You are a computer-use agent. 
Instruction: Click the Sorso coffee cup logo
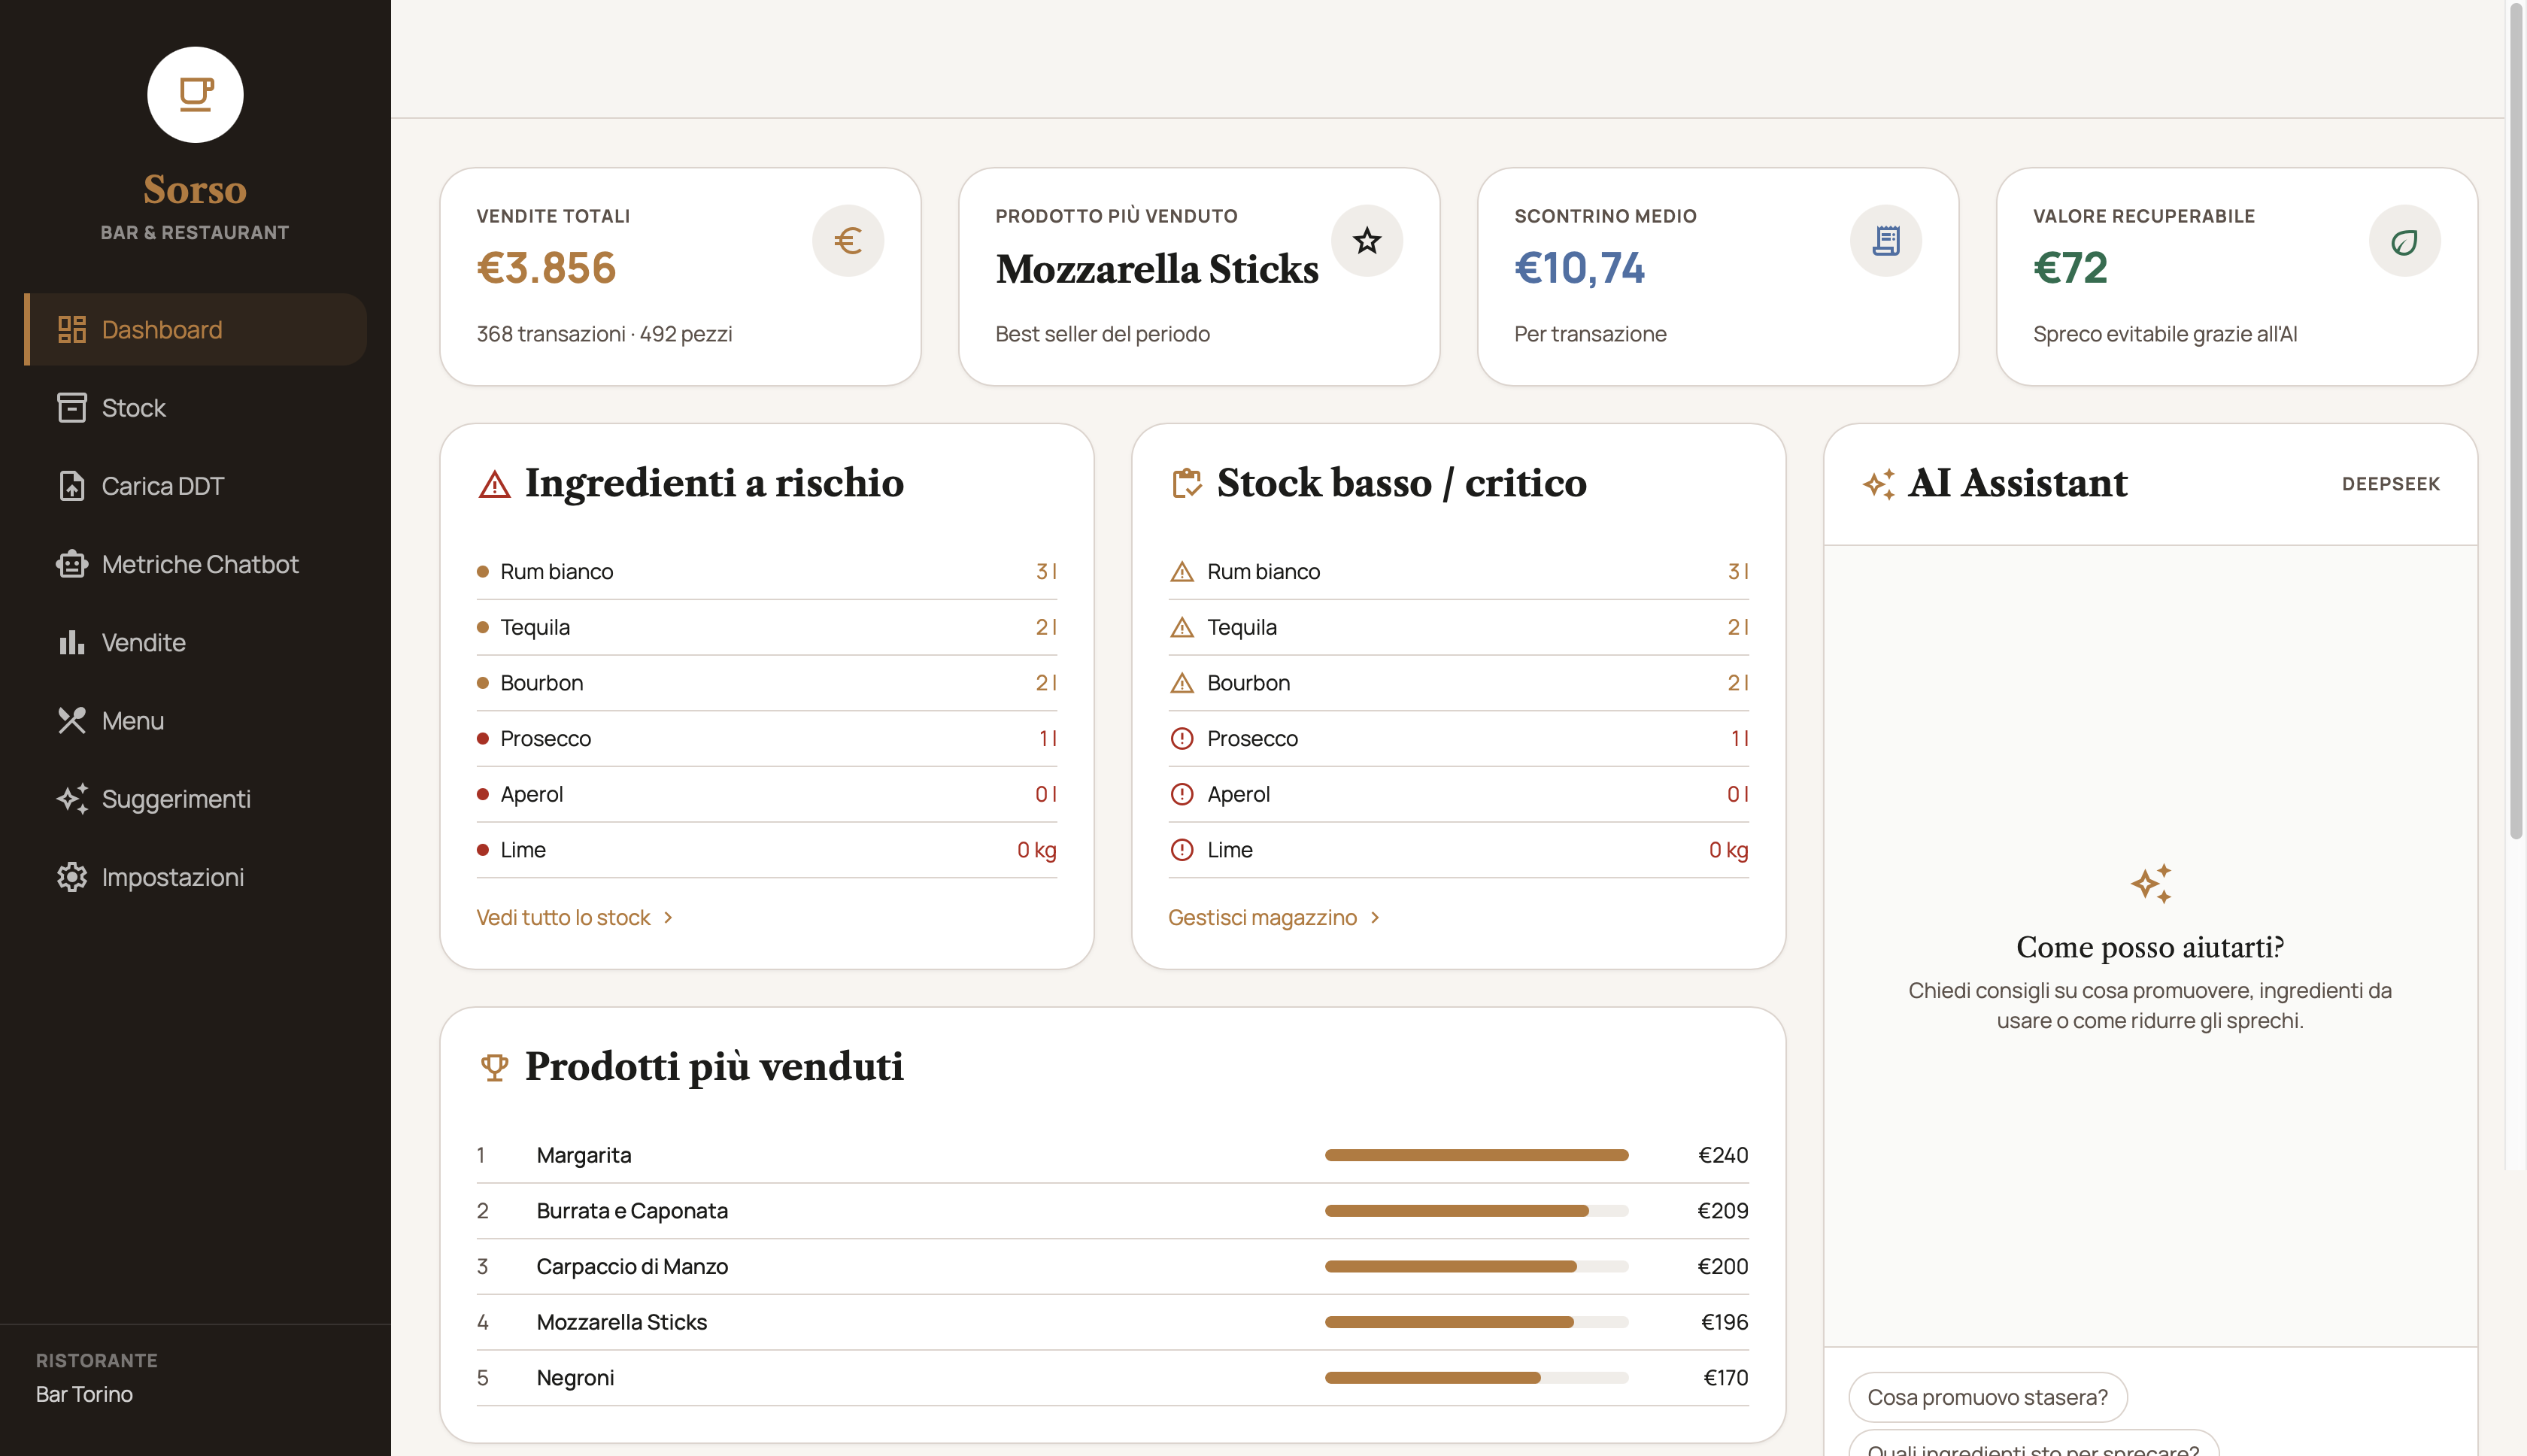195,95
